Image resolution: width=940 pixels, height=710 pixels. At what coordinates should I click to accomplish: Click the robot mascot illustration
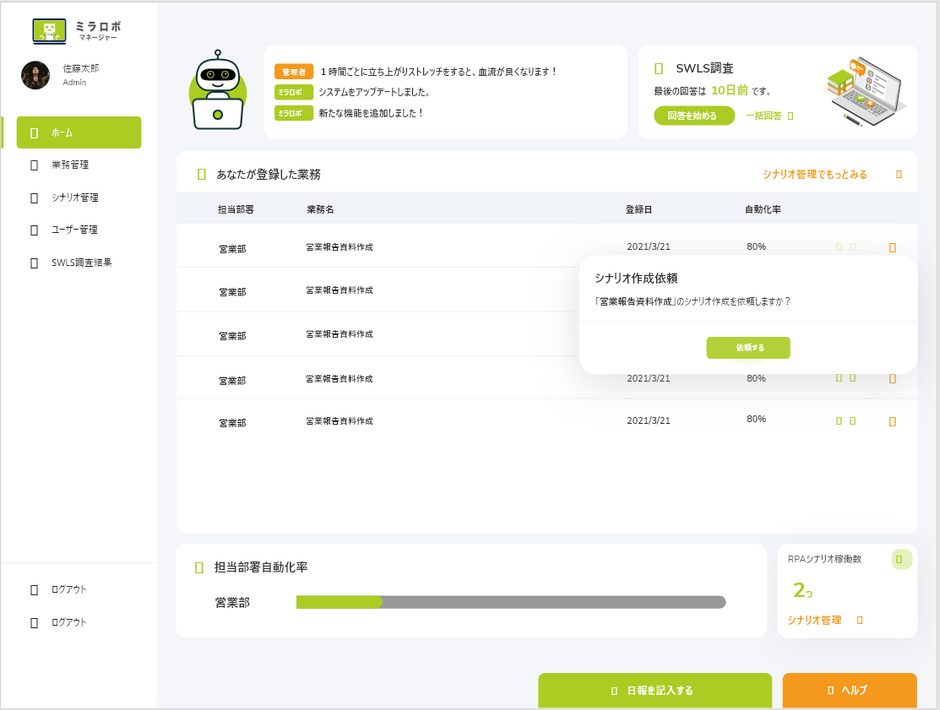(x=218, y=90)
